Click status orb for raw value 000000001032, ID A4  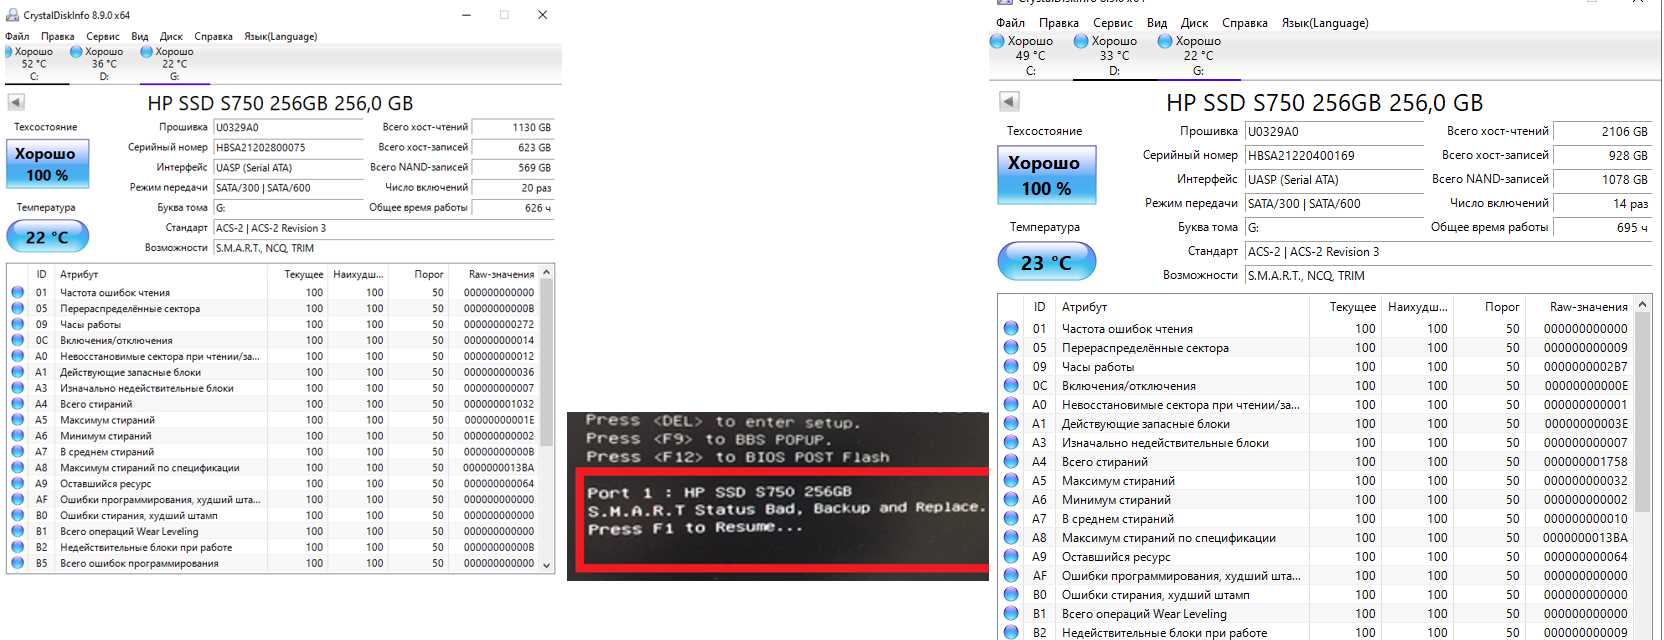[17, 404]
